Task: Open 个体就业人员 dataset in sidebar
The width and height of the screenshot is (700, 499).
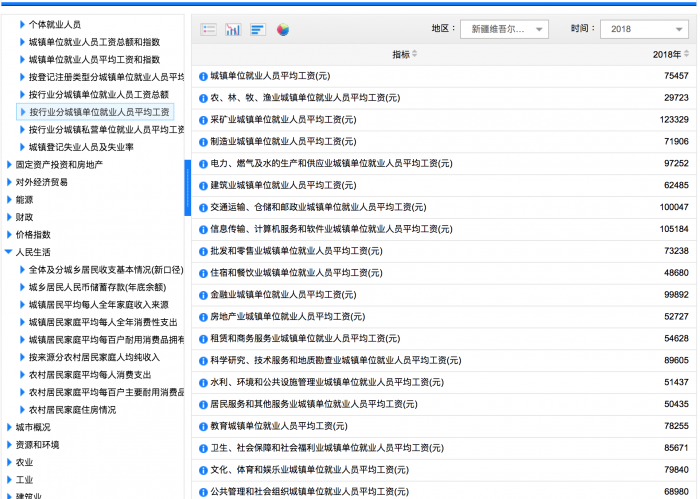Action: (55, 24)
